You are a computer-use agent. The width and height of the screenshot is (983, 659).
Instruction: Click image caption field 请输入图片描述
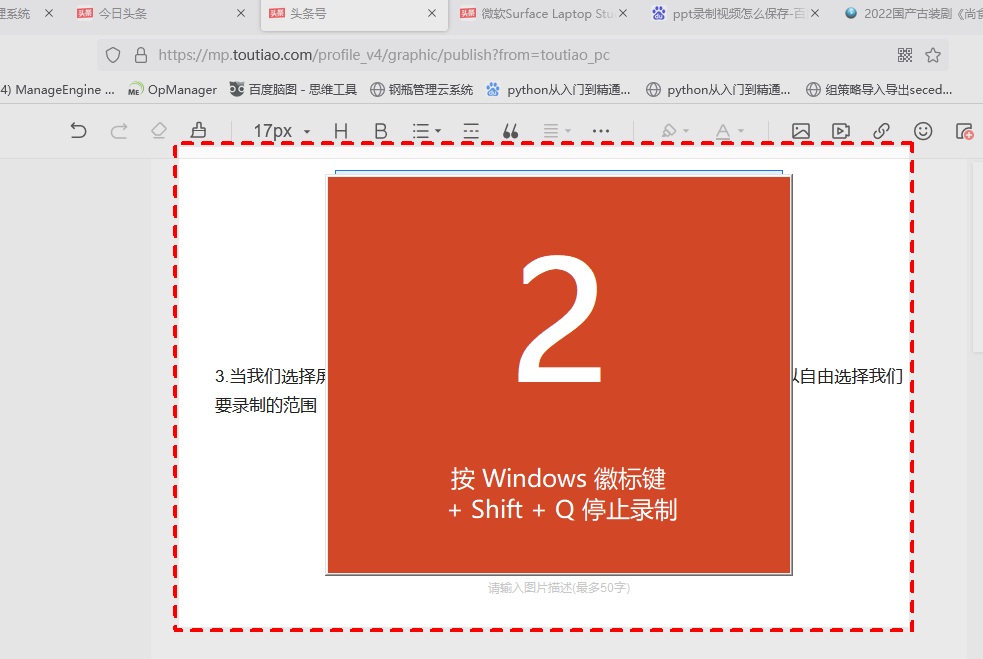pyautogui.click(x=559, y=588)
